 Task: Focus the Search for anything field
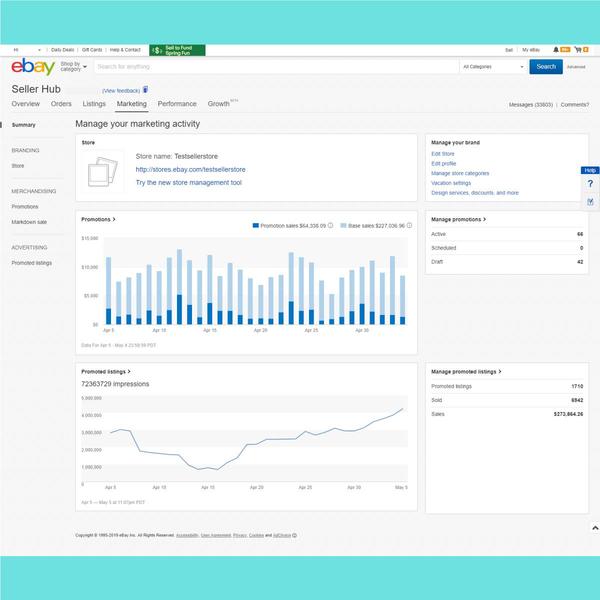[x=276, y=67]
